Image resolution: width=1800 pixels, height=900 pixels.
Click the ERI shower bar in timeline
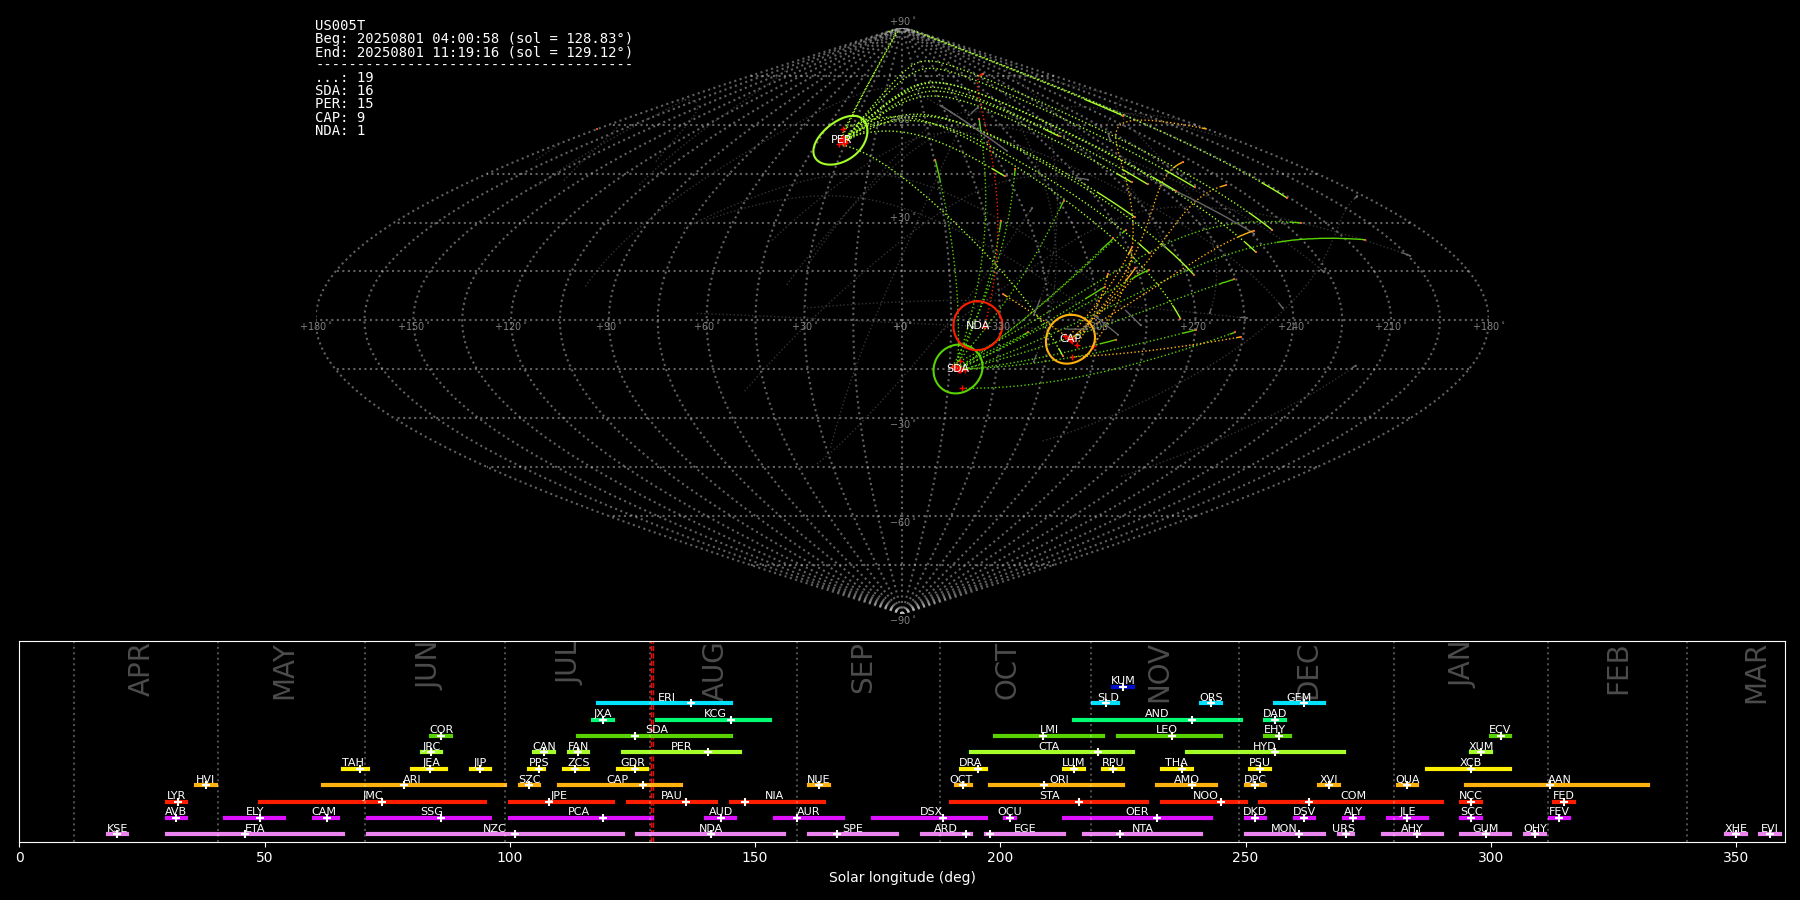[664, 703]
